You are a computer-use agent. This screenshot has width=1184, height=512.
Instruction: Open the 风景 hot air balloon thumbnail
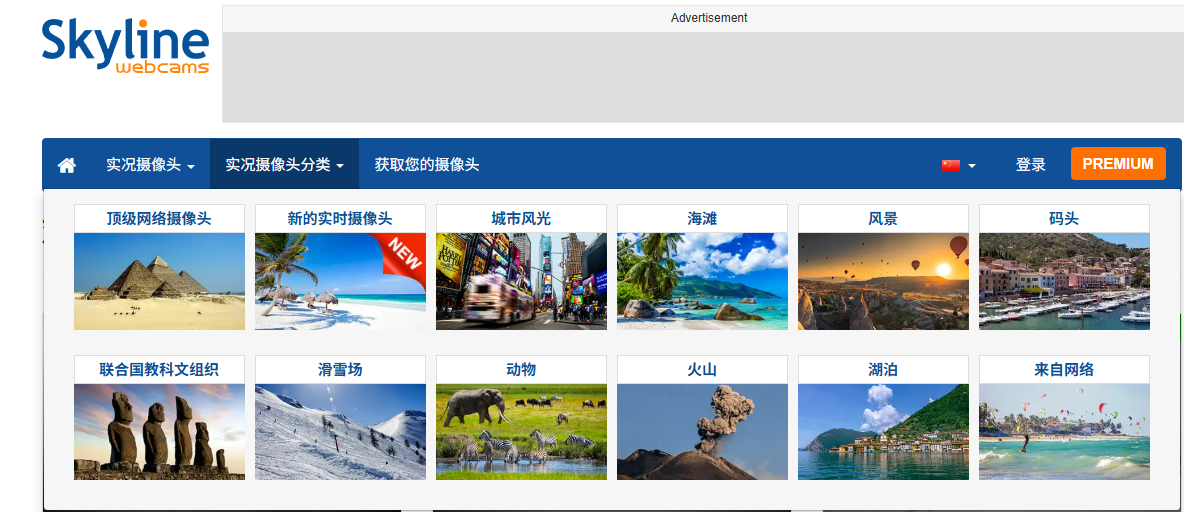point(883,281)
